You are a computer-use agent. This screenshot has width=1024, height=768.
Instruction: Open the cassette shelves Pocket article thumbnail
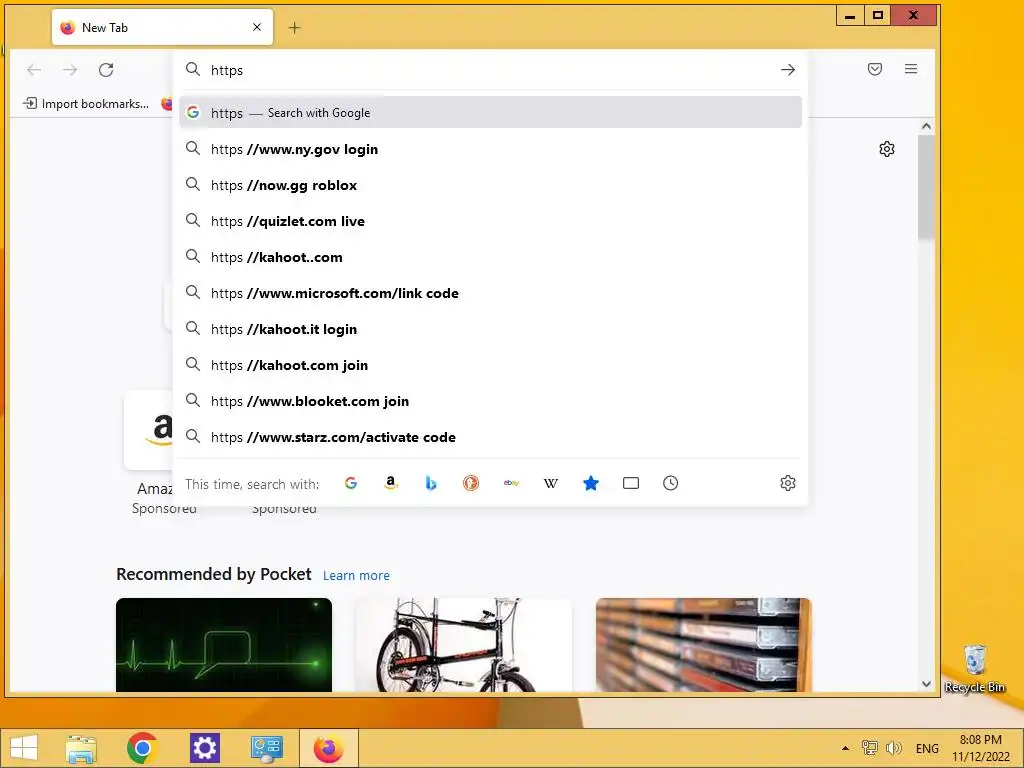(x=703, y=645)
